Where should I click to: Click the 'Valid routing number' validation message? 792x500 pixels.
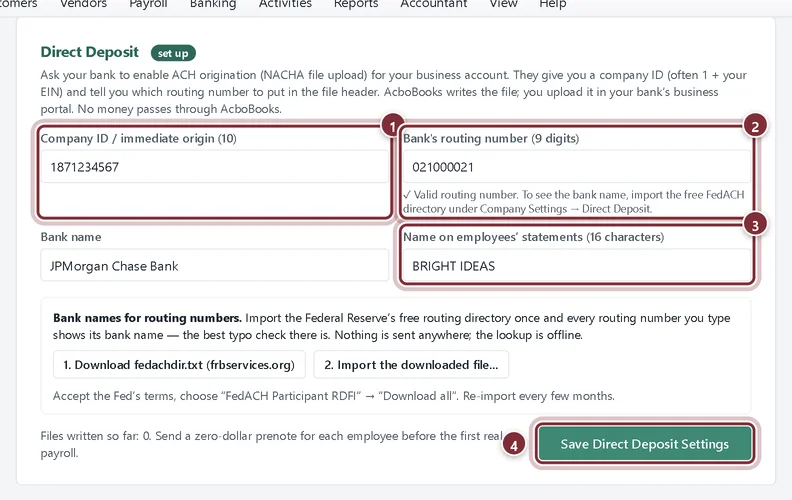coord(574,202)
